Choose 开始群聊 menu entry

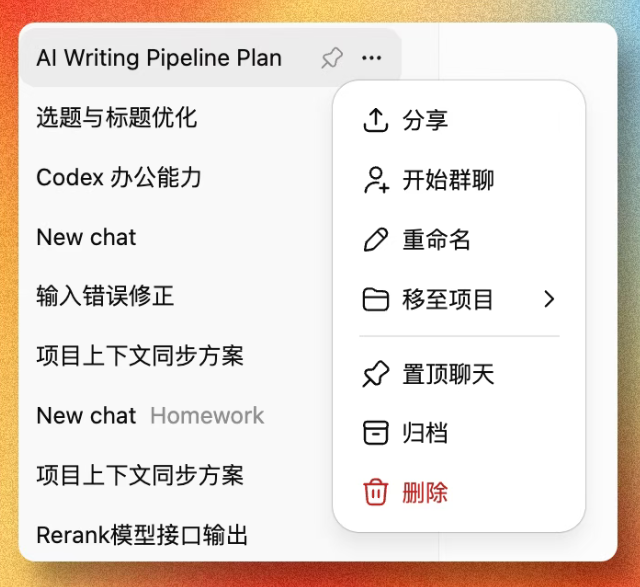pyautogui.click(x=459, y=180)
